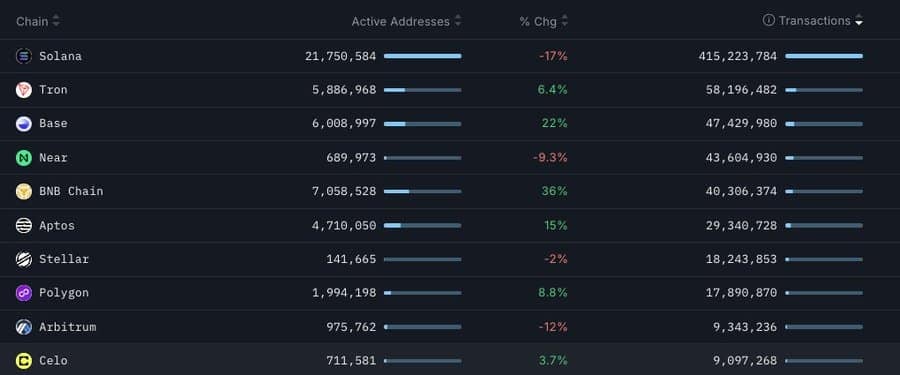Sort table by Chain column arrows
The width and height of the screenshot is (900, 375).
[56, 21]
